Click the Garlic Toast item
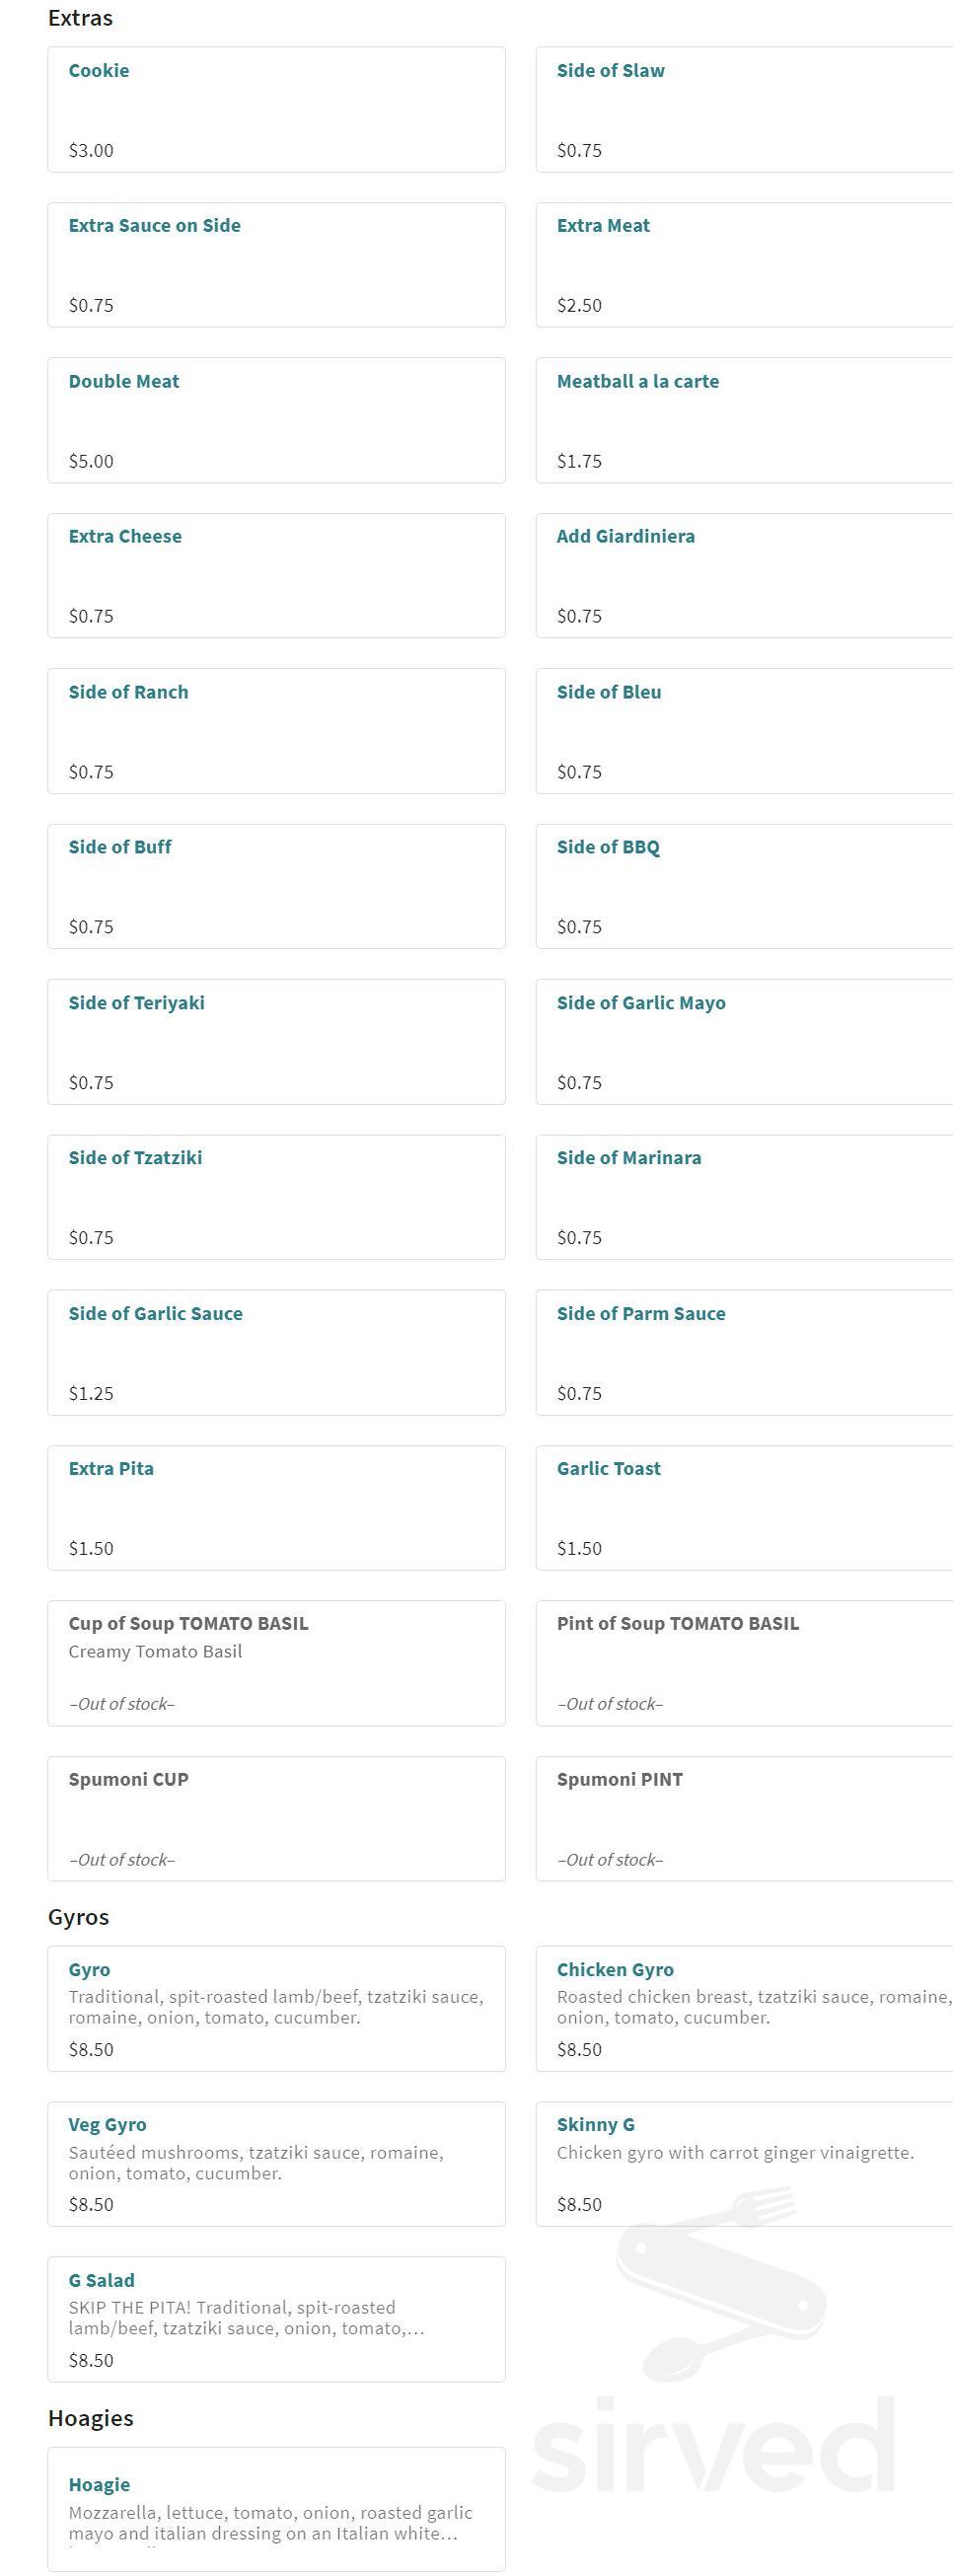953x2576 pixels. [x=744, y=1507]
